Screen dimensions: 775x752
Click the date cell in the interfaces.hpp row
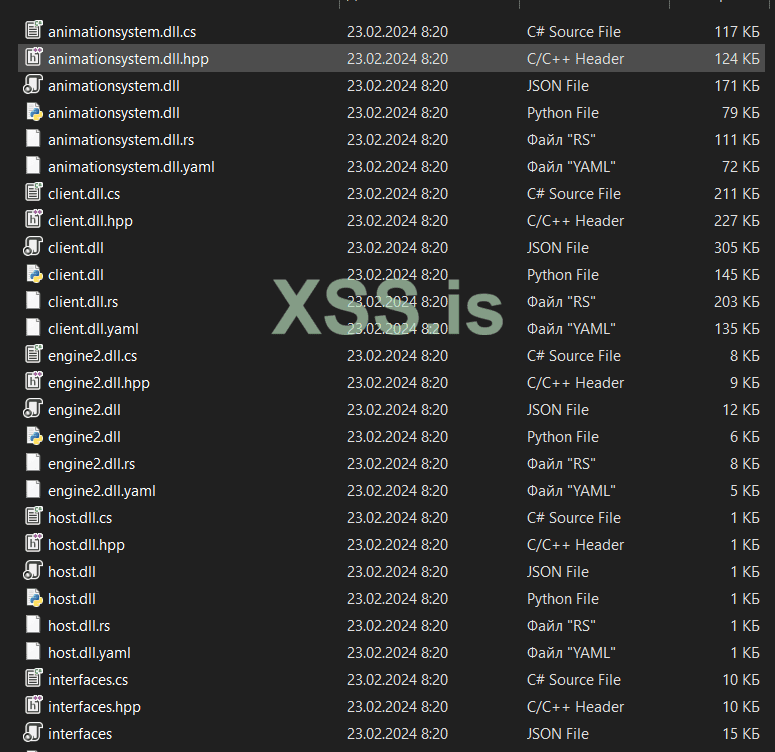pos(397,707)
